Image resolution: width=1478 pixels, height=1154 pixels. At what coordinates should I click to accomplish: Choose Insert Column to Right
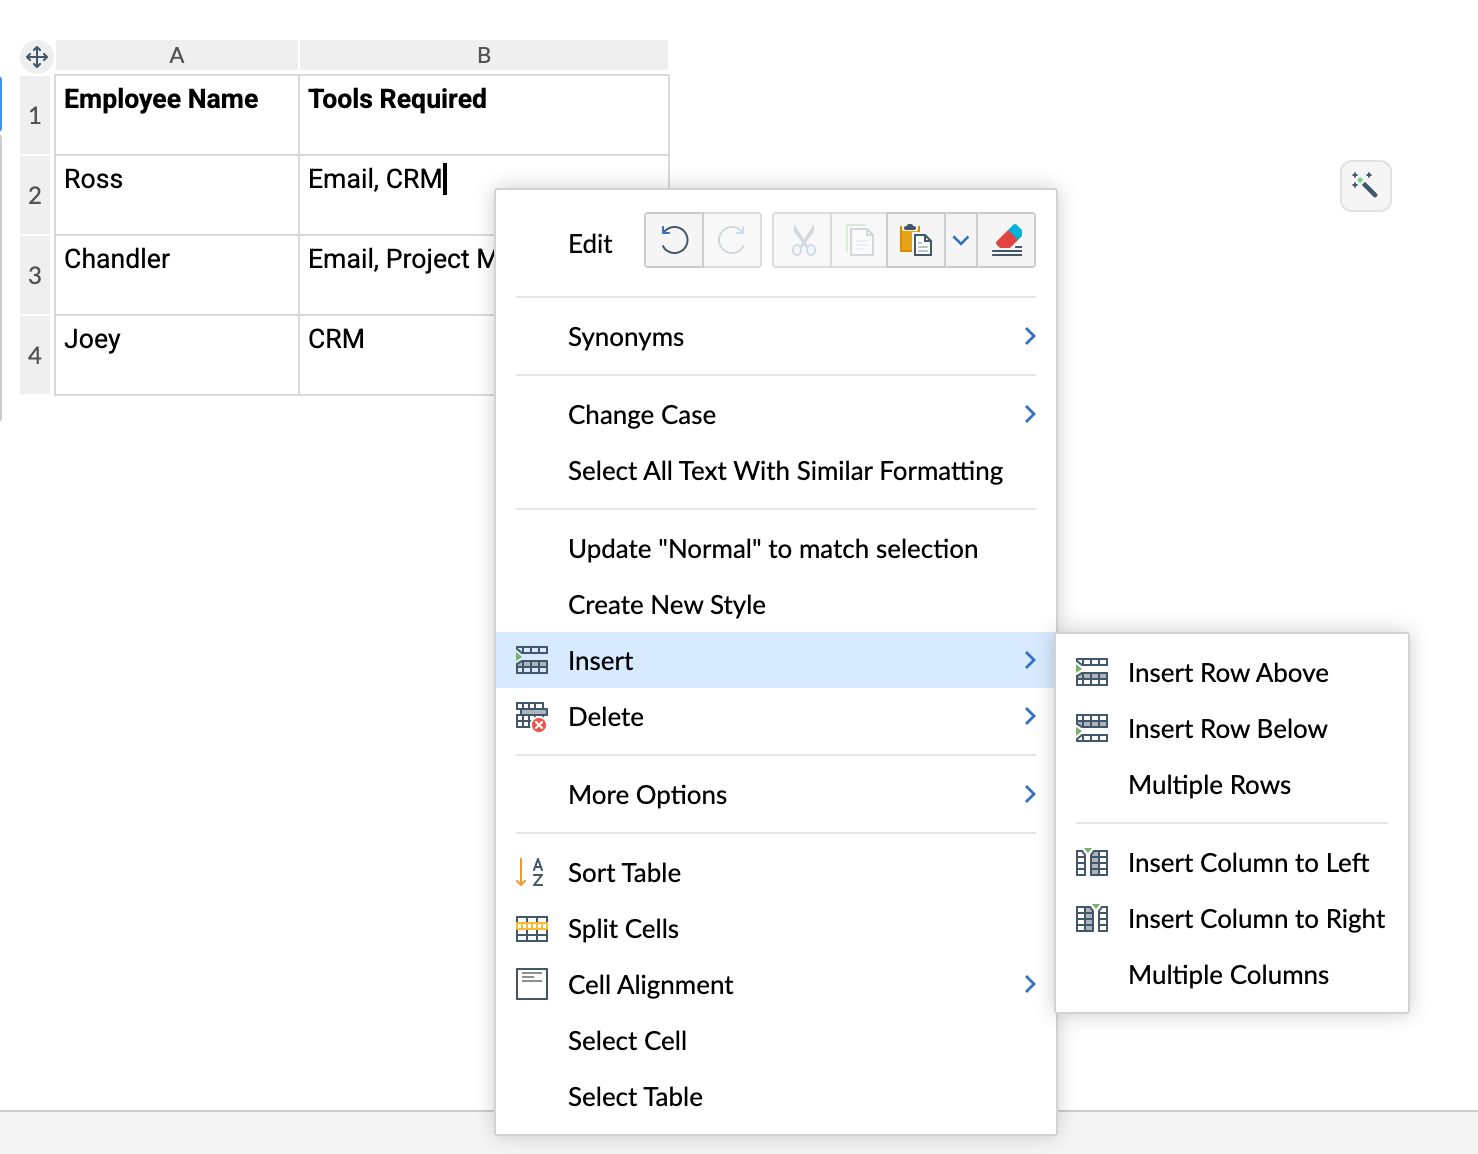1256,919
